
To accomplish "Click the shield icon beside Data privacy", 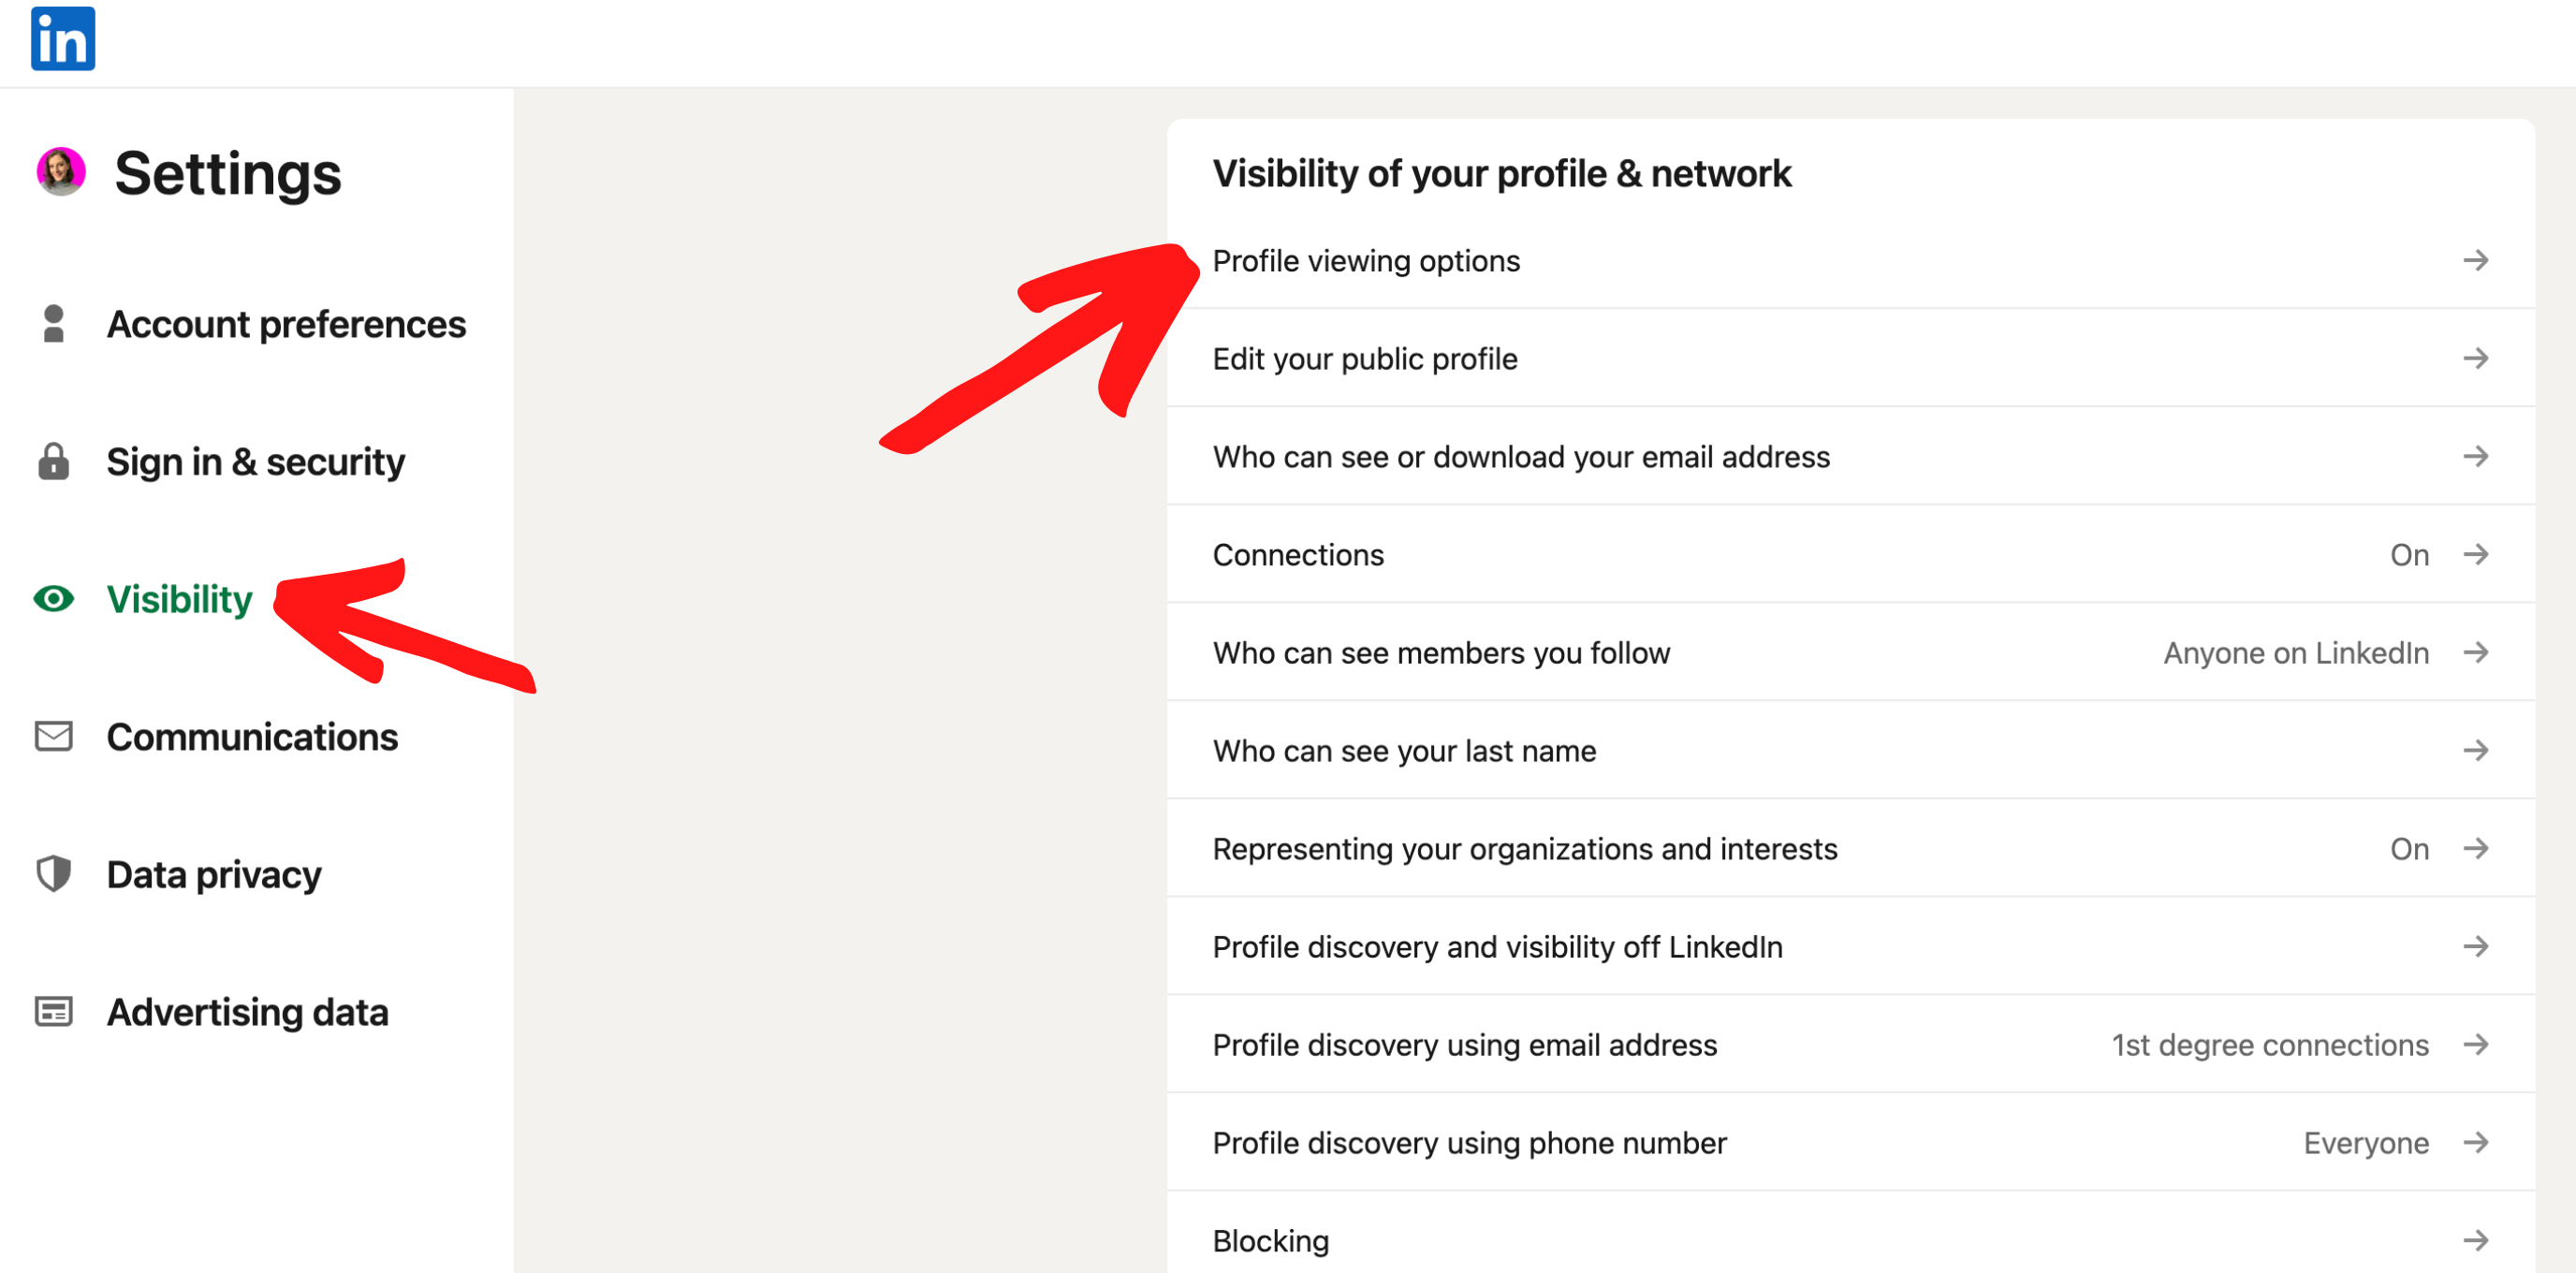I will pos(53,874).
